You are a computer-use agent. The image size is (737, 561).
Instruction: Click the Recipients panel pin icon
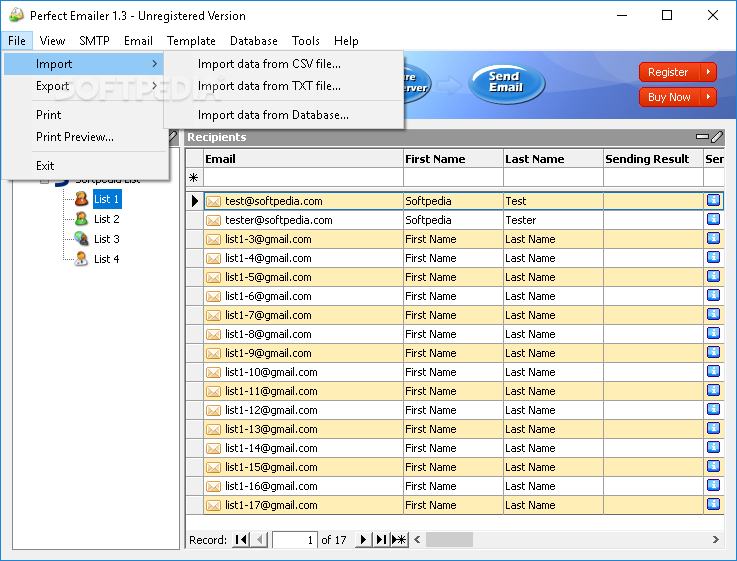click(x=717, y=137)
